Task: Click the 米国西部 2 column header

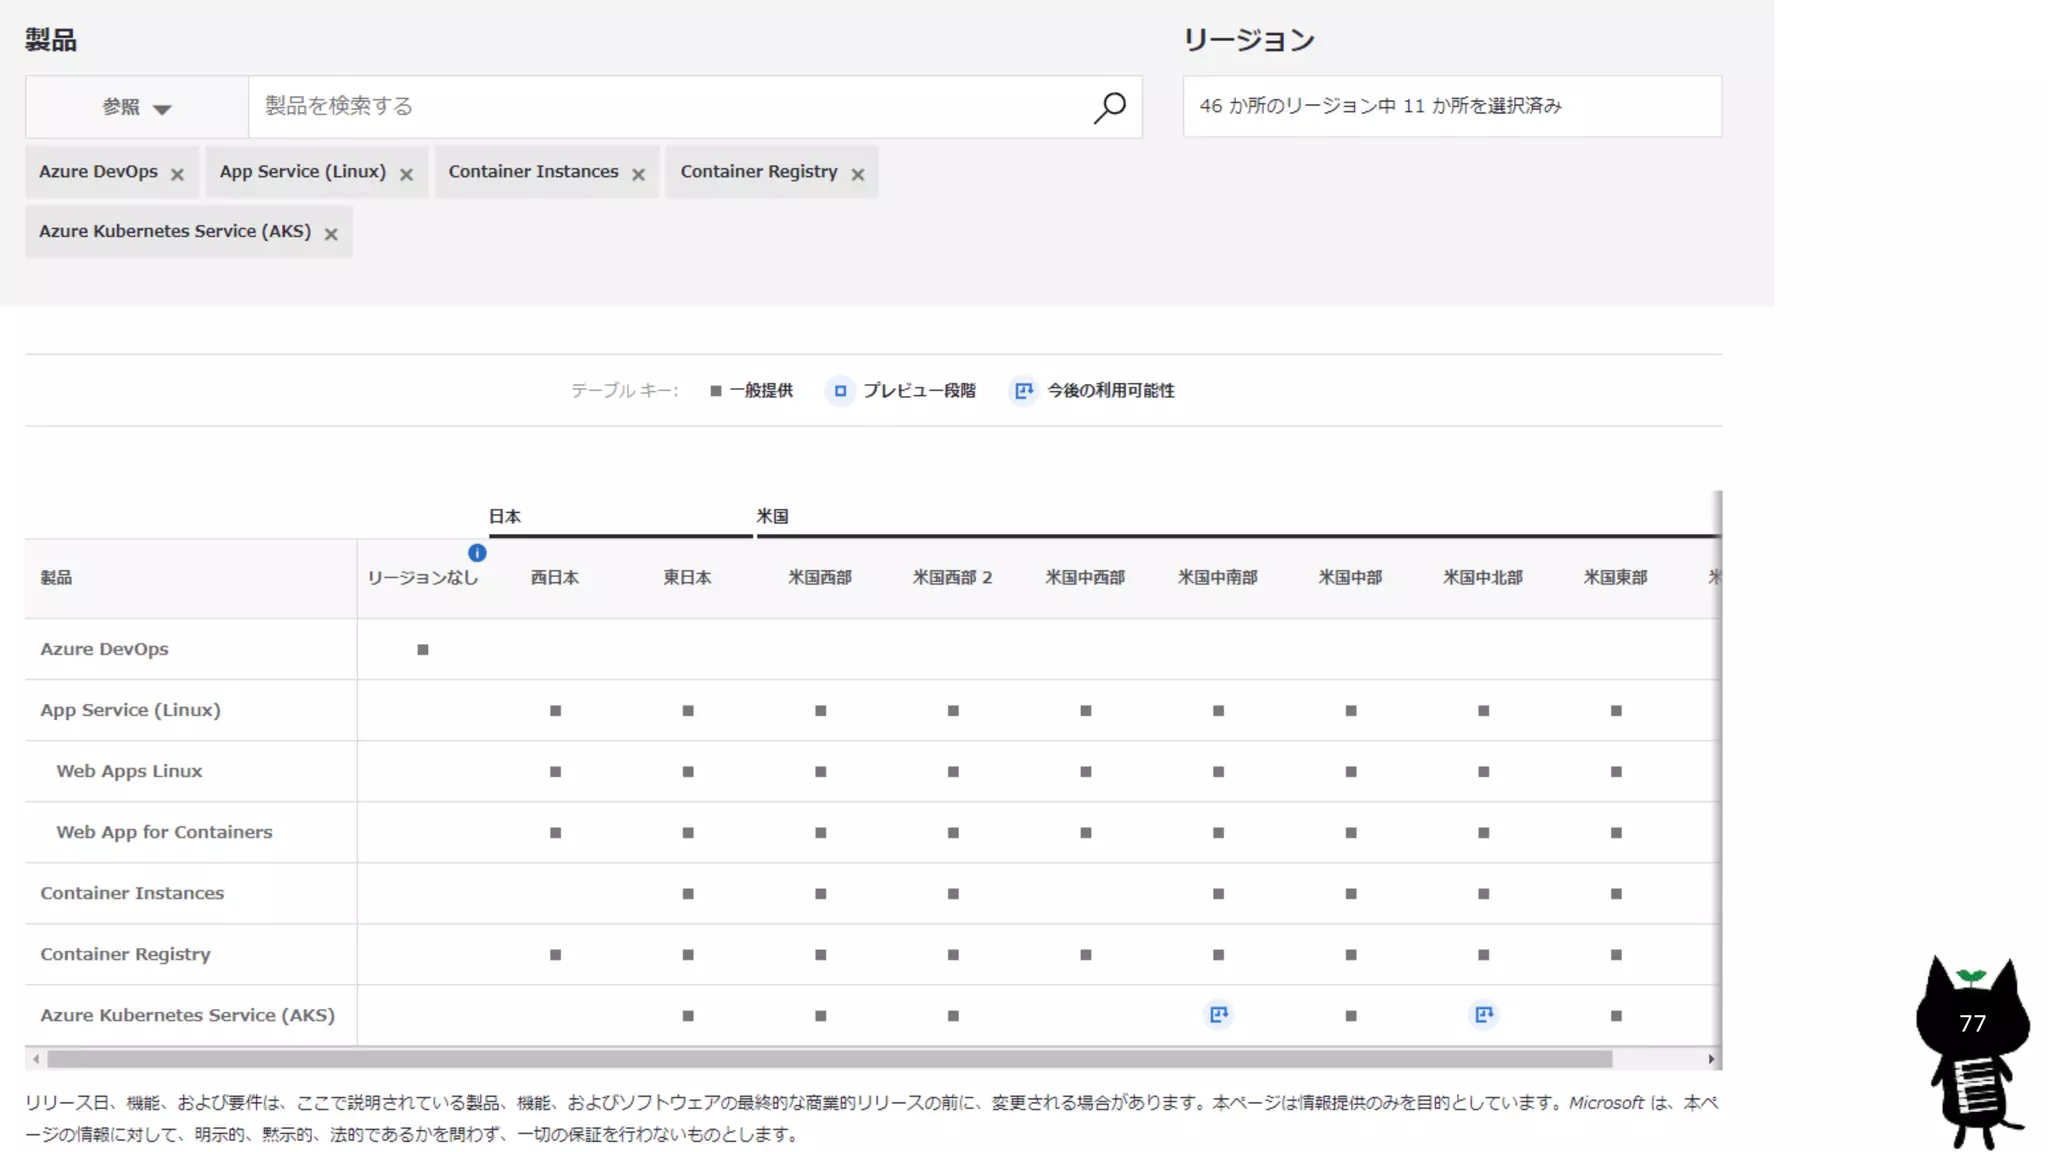Action: click(x=952, y=578)
